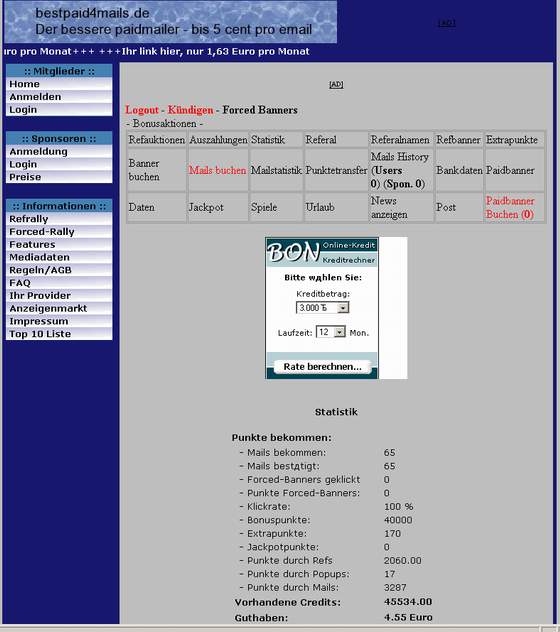Open Banner buchen link
The width and height of the screenshot is (560, 632).
(x=144, y=170)
